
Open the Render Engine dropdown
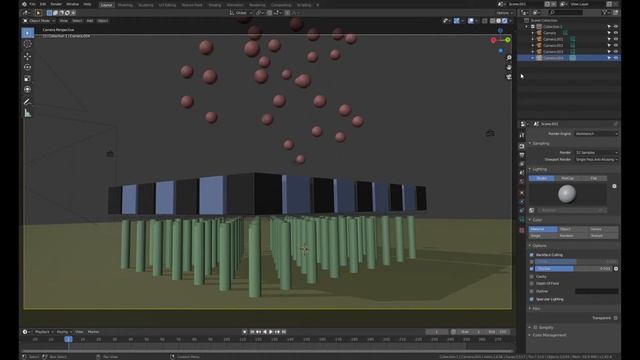point(596,133)
